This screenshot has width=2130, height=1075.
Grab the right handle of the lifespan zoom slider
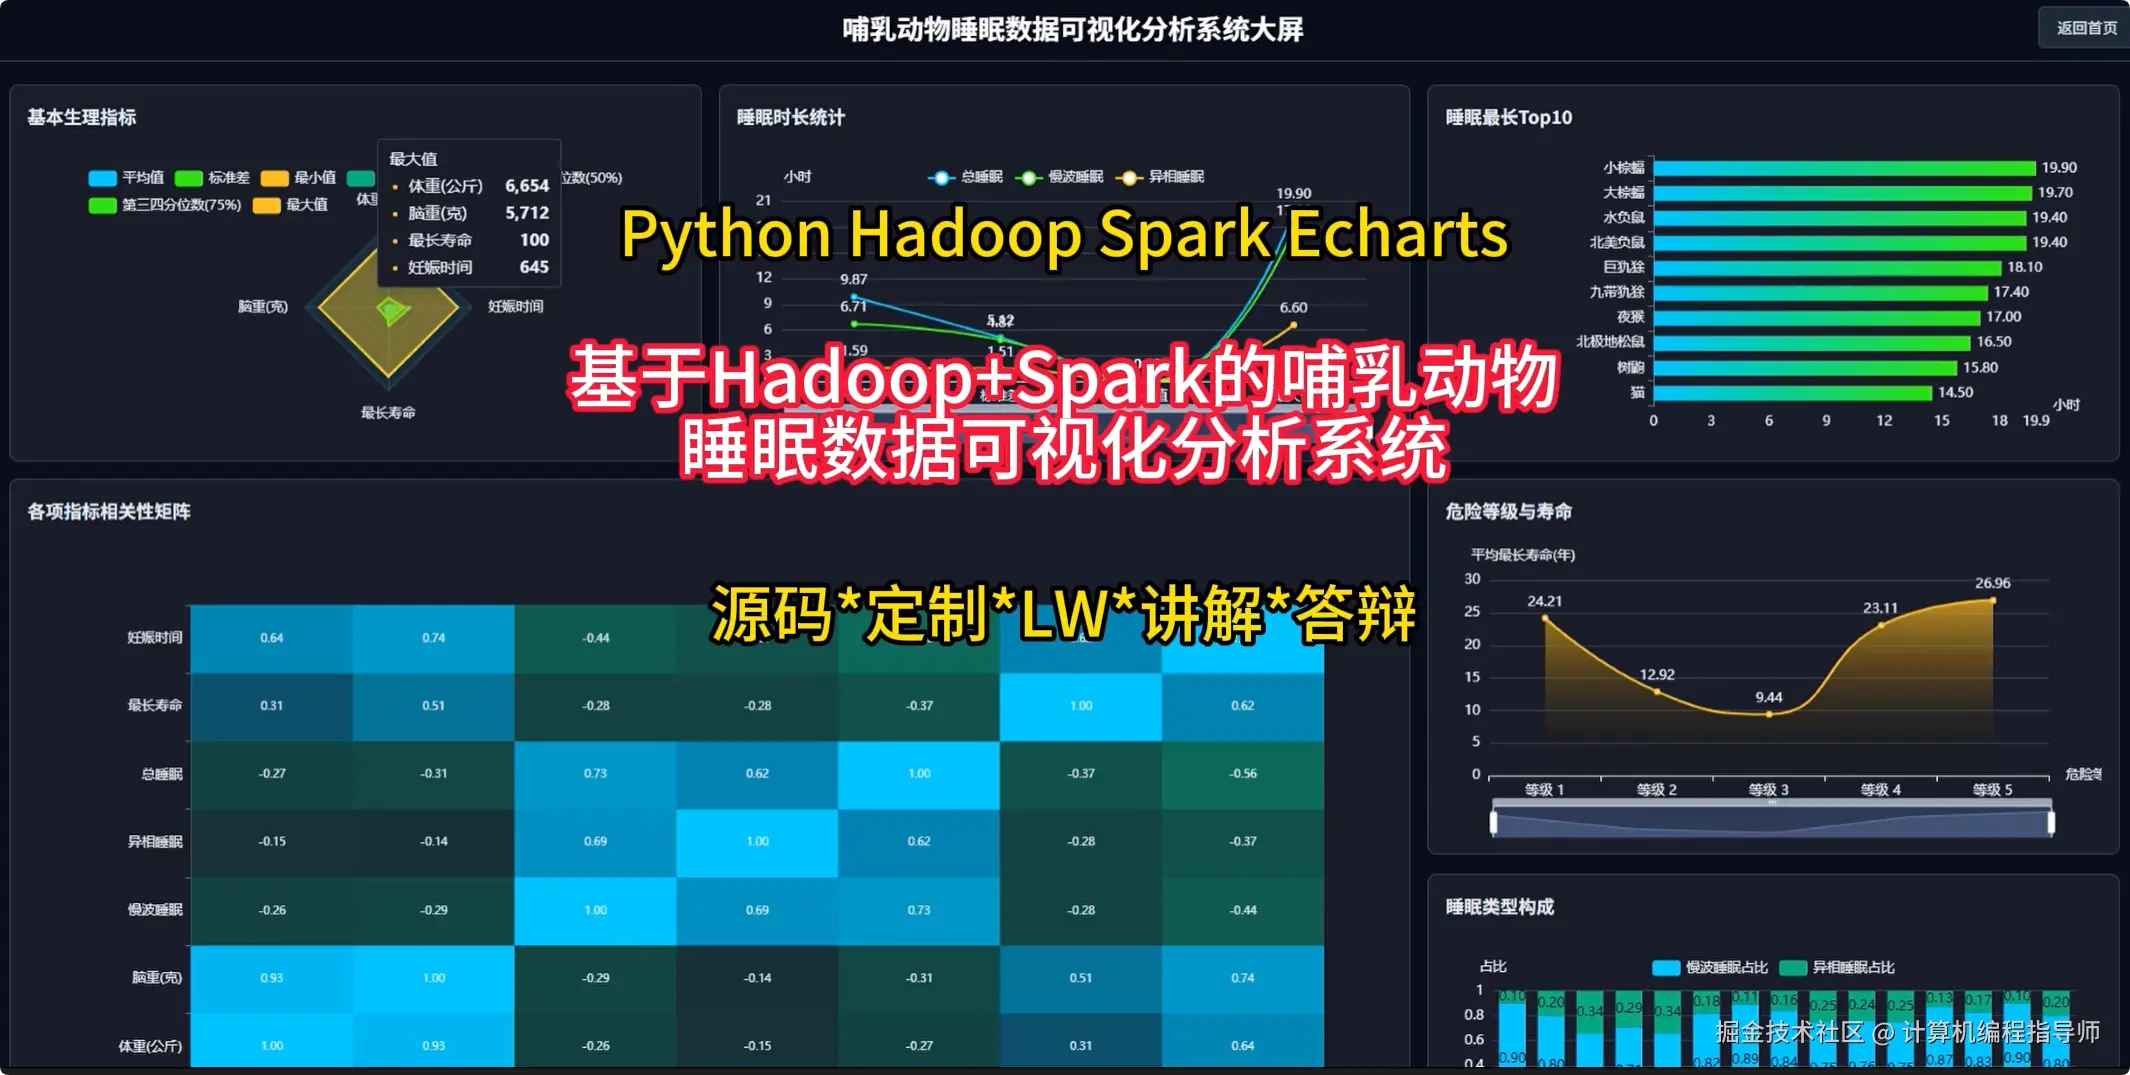click(x=2051, y=822)
